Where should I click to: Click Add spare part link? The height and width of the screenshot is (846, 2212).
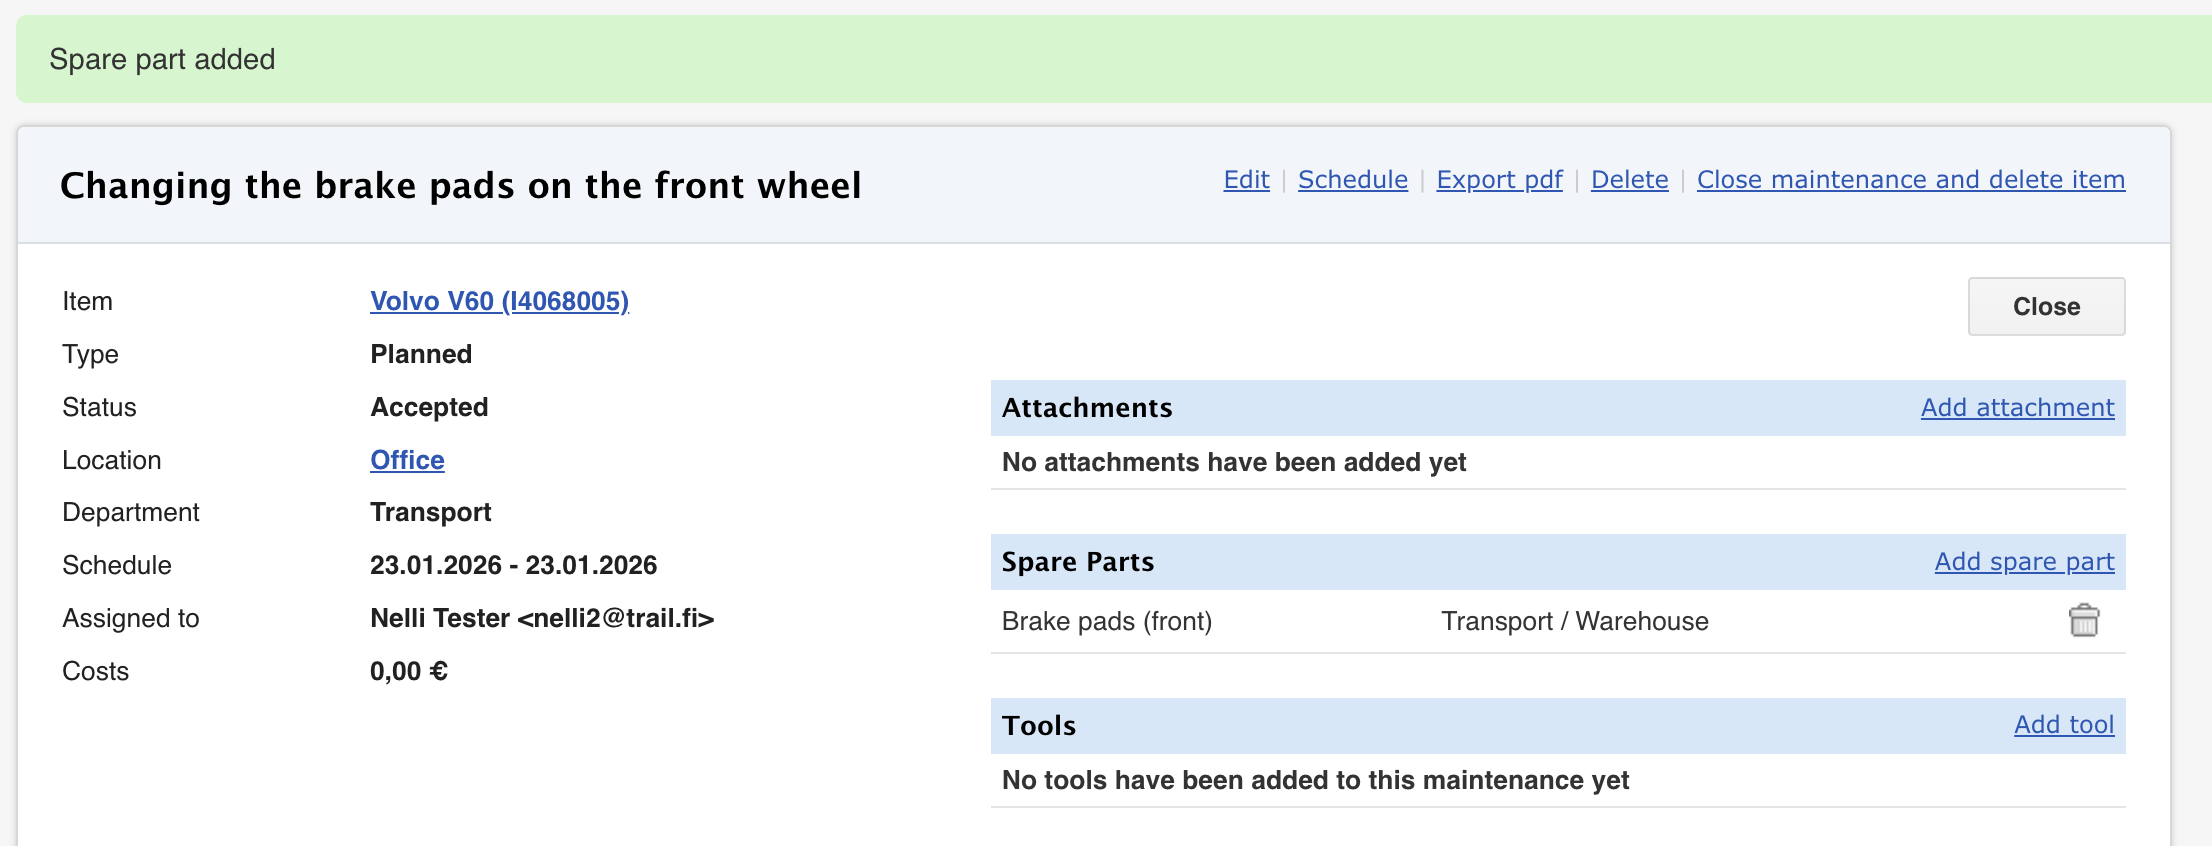coord(2024,562)
